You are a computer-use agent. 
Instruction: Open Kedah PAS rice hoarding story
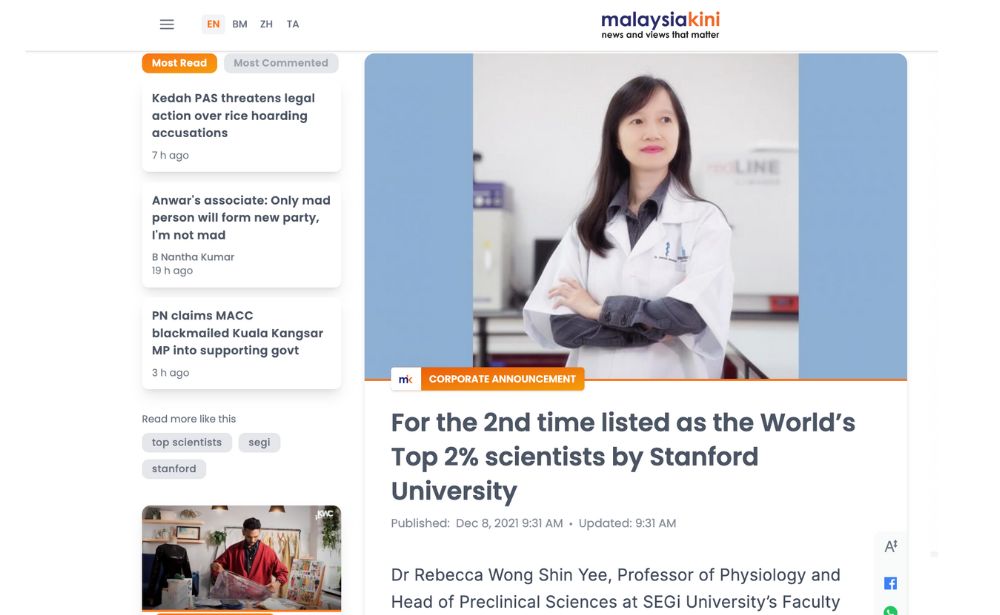(233, 116)
